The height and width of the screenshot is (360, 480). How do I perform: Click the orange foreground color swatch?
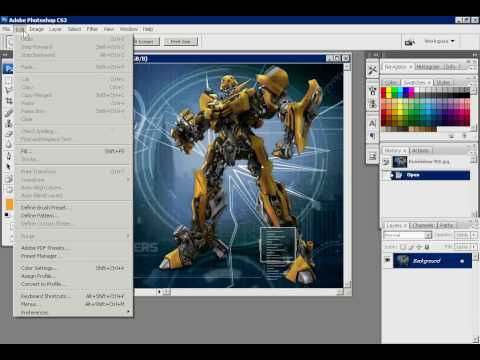tap(10, 204)
